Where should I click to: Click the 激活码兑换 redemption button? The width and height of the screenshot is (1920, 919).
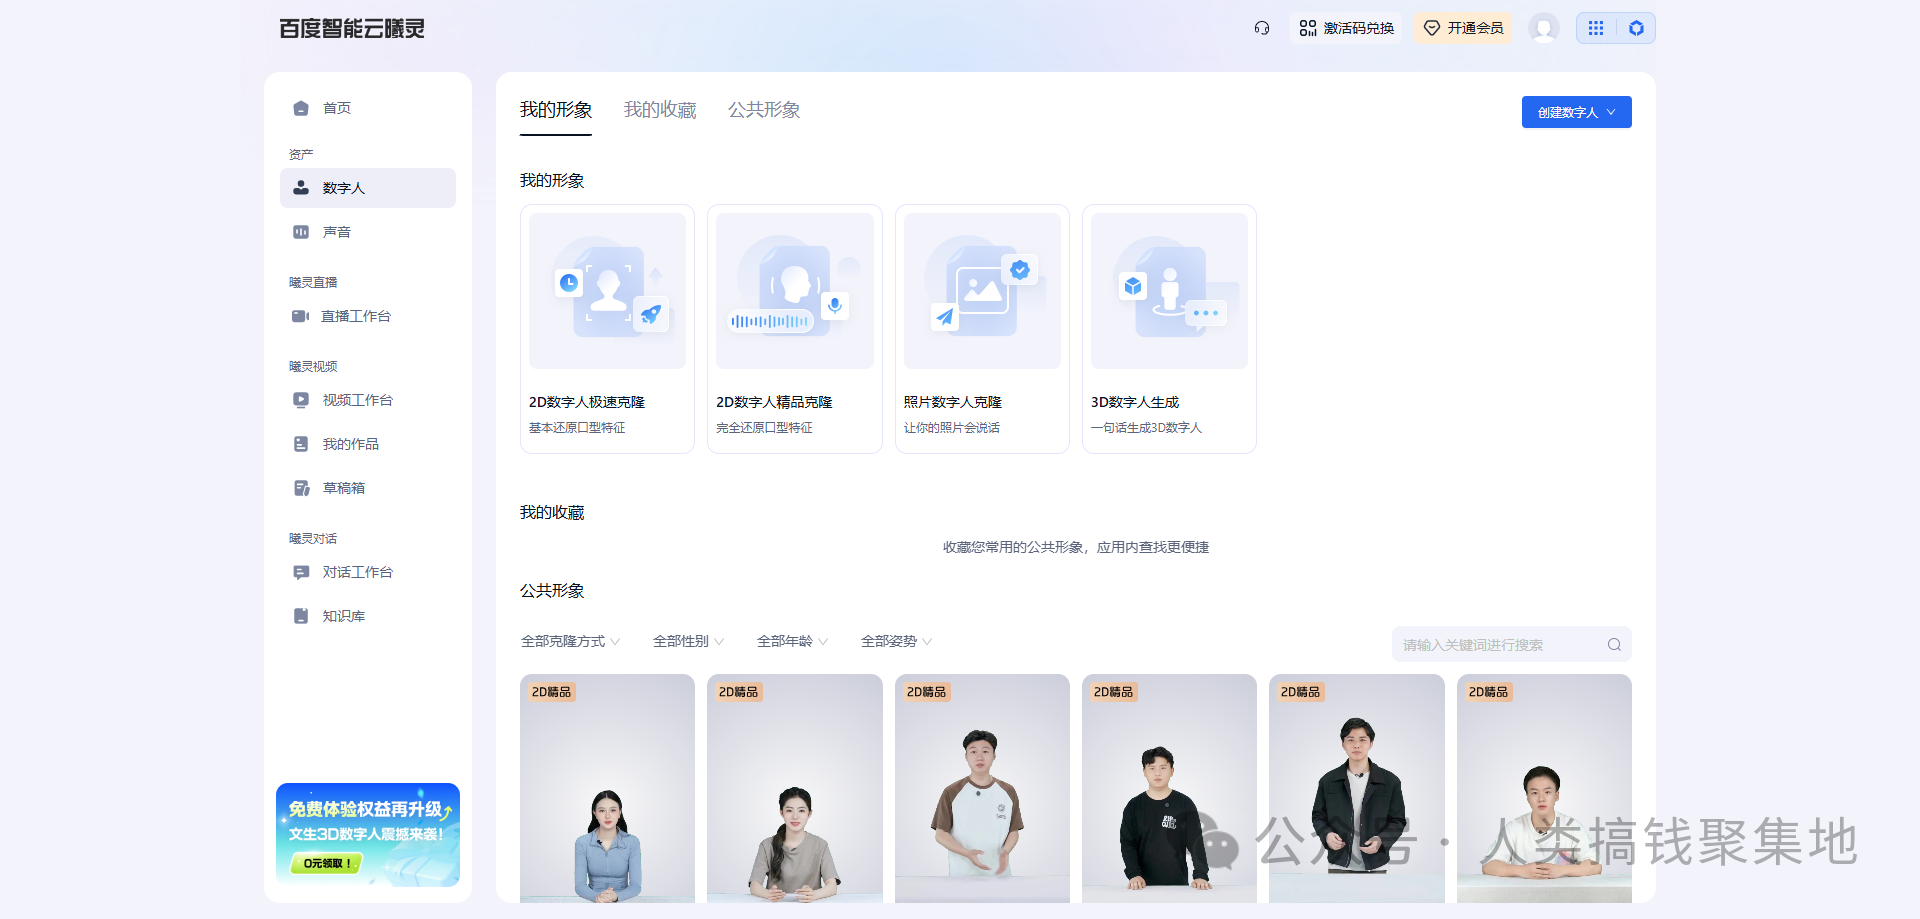pyautogui.click(x=1346, y=27)
